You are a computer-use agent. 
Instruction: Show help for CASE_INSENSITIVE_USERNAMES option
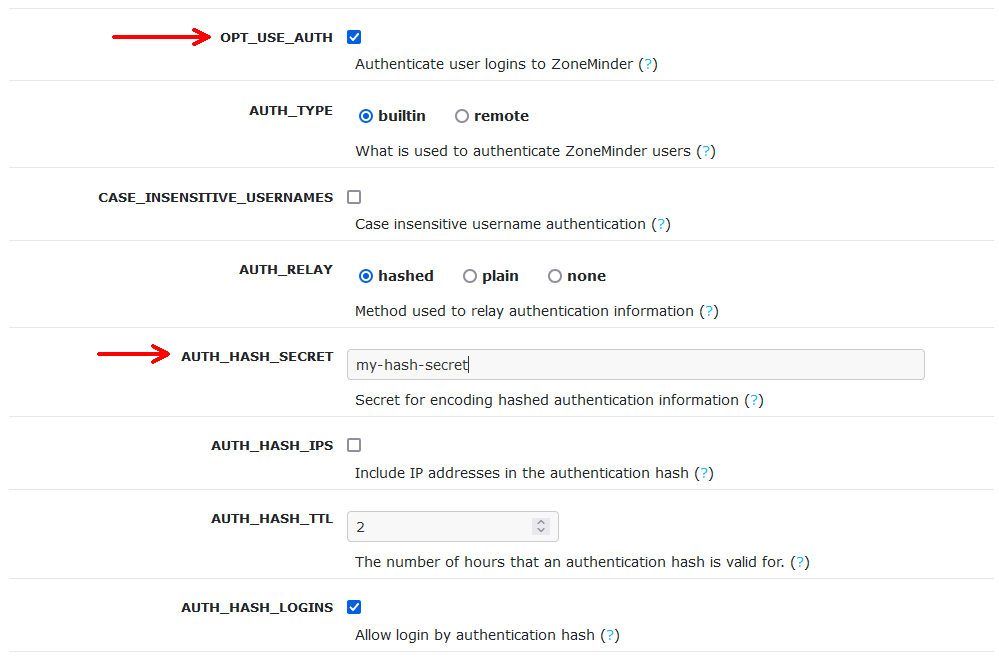(661, 224)
